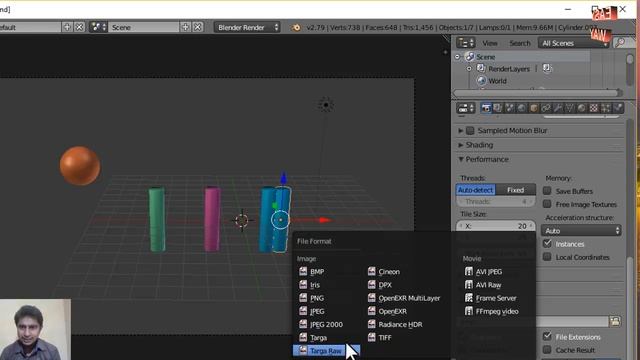This screenshot has width=640, height=360.
Task: Open the Particles properties tab
Action: (606, 108)
